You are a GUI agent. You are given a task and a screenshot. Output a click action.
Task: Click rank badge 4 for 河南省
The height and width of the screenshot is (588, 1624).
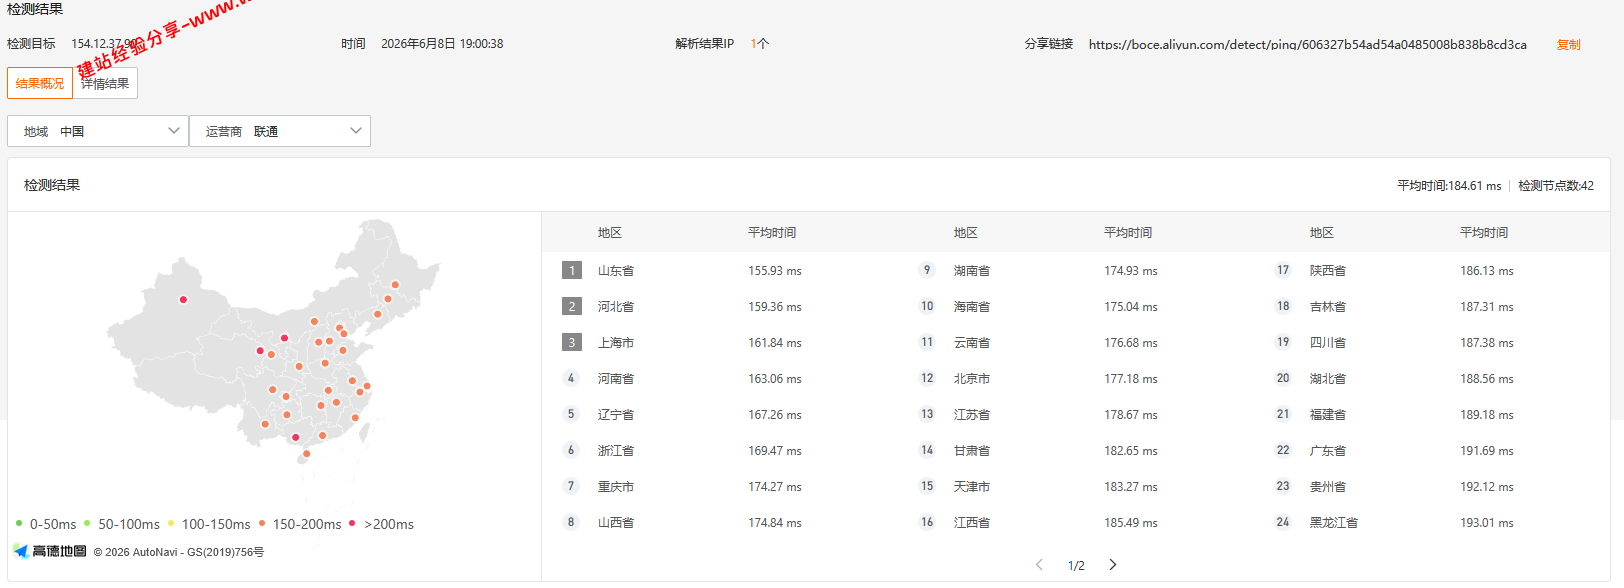point(571,378)
